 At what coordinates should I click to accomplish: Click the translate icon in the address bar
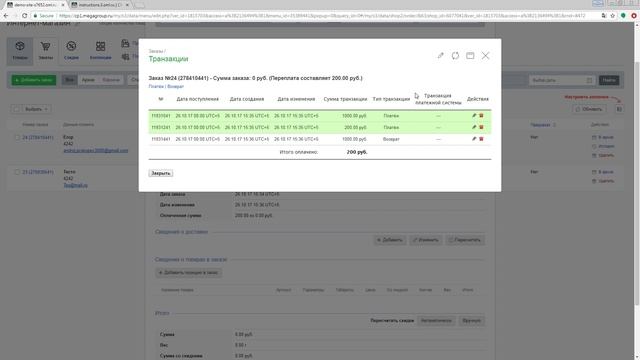point(604,16)
